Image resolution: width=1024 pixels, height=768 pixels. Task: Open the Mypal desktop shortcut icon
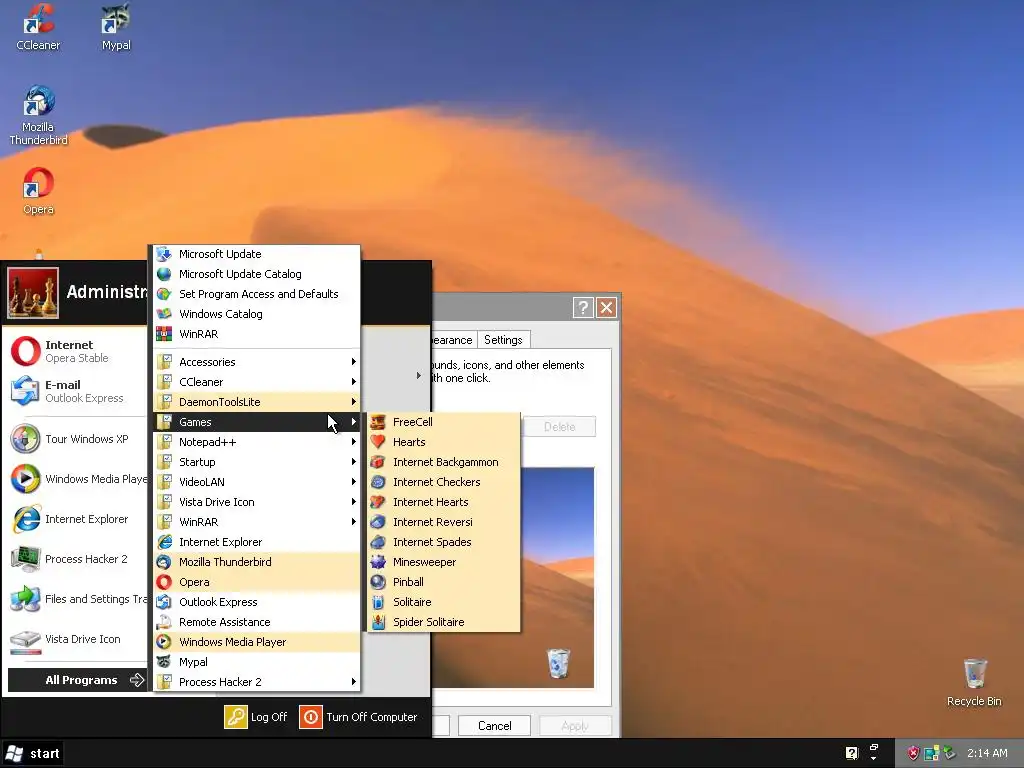(116, 27)
